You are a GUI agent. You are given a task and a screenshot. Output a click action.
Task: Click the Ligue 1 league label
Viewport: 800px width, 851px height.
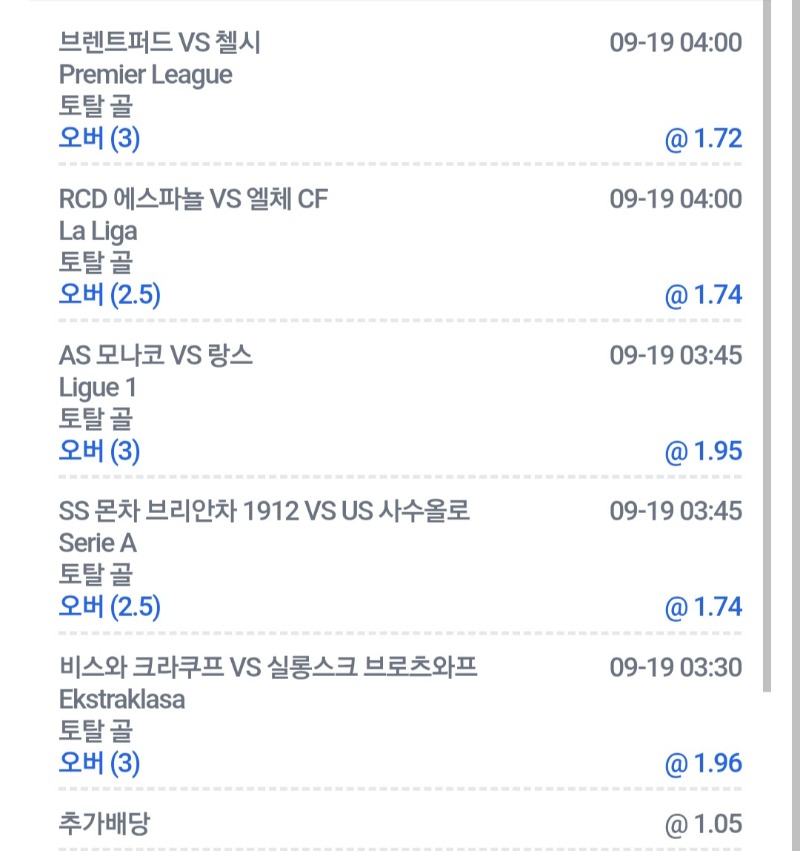tap(97, 388)
